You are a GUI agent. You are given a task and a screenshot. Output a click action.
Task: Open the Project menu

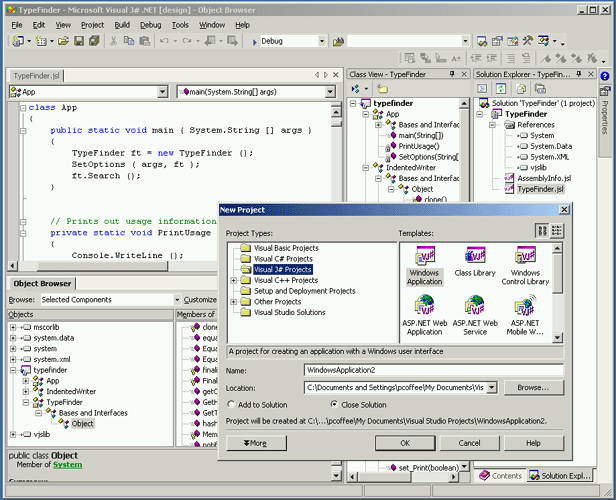(x=92, y=25)
